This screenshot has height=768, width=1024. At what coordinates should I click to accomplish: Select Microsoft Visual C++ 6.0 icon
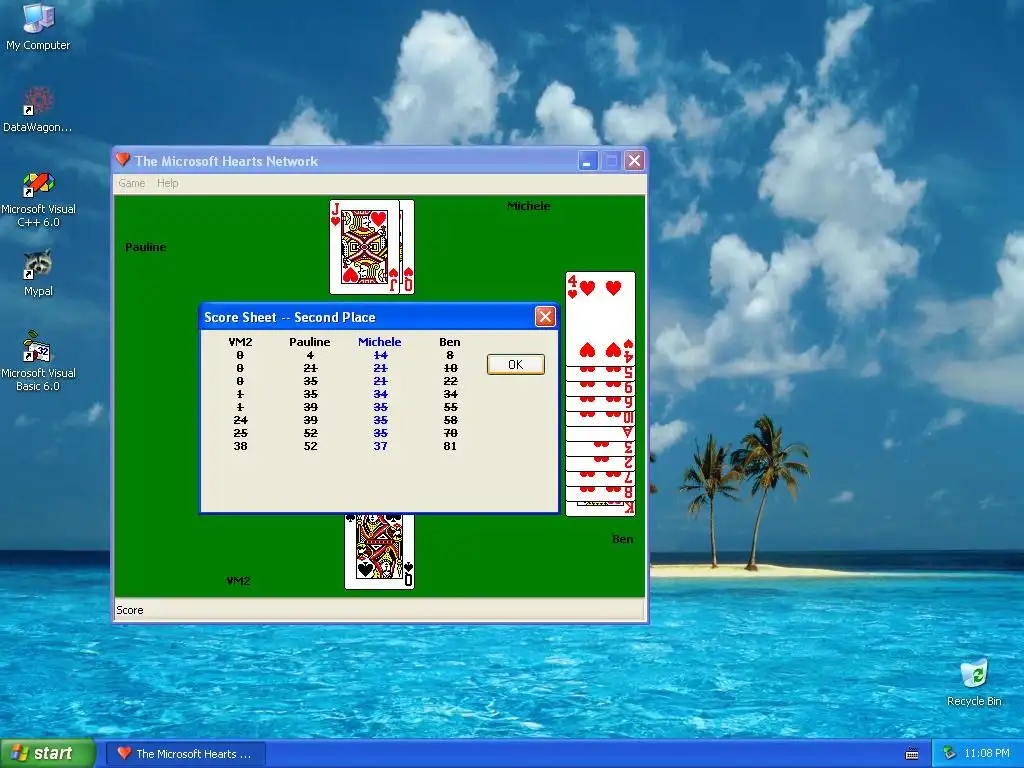coord(38,200)
